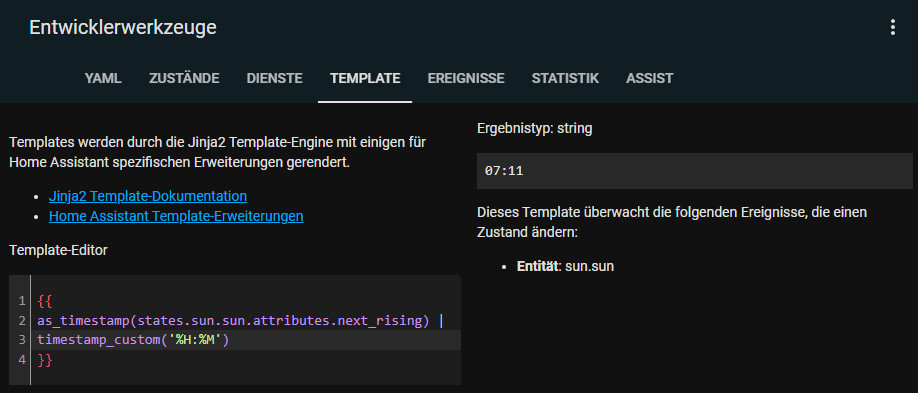Place cursor on editor line 1 braces
Viewport: 918px width, 393px height.
click(45, 302)
